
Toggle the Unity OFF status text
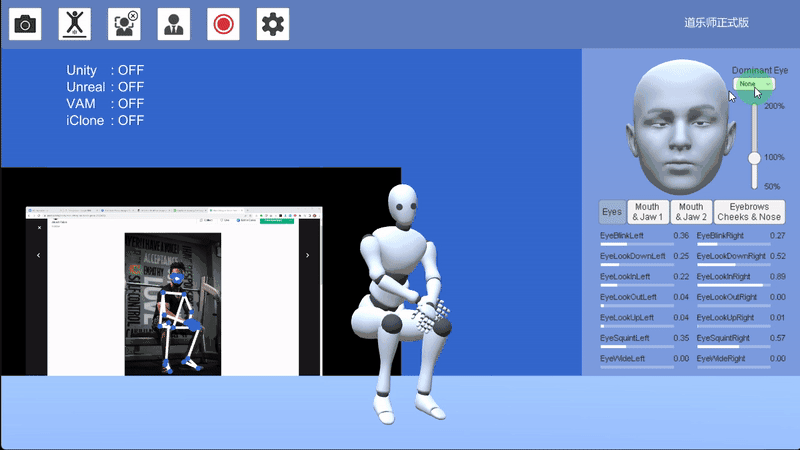[x=105, y=70]
